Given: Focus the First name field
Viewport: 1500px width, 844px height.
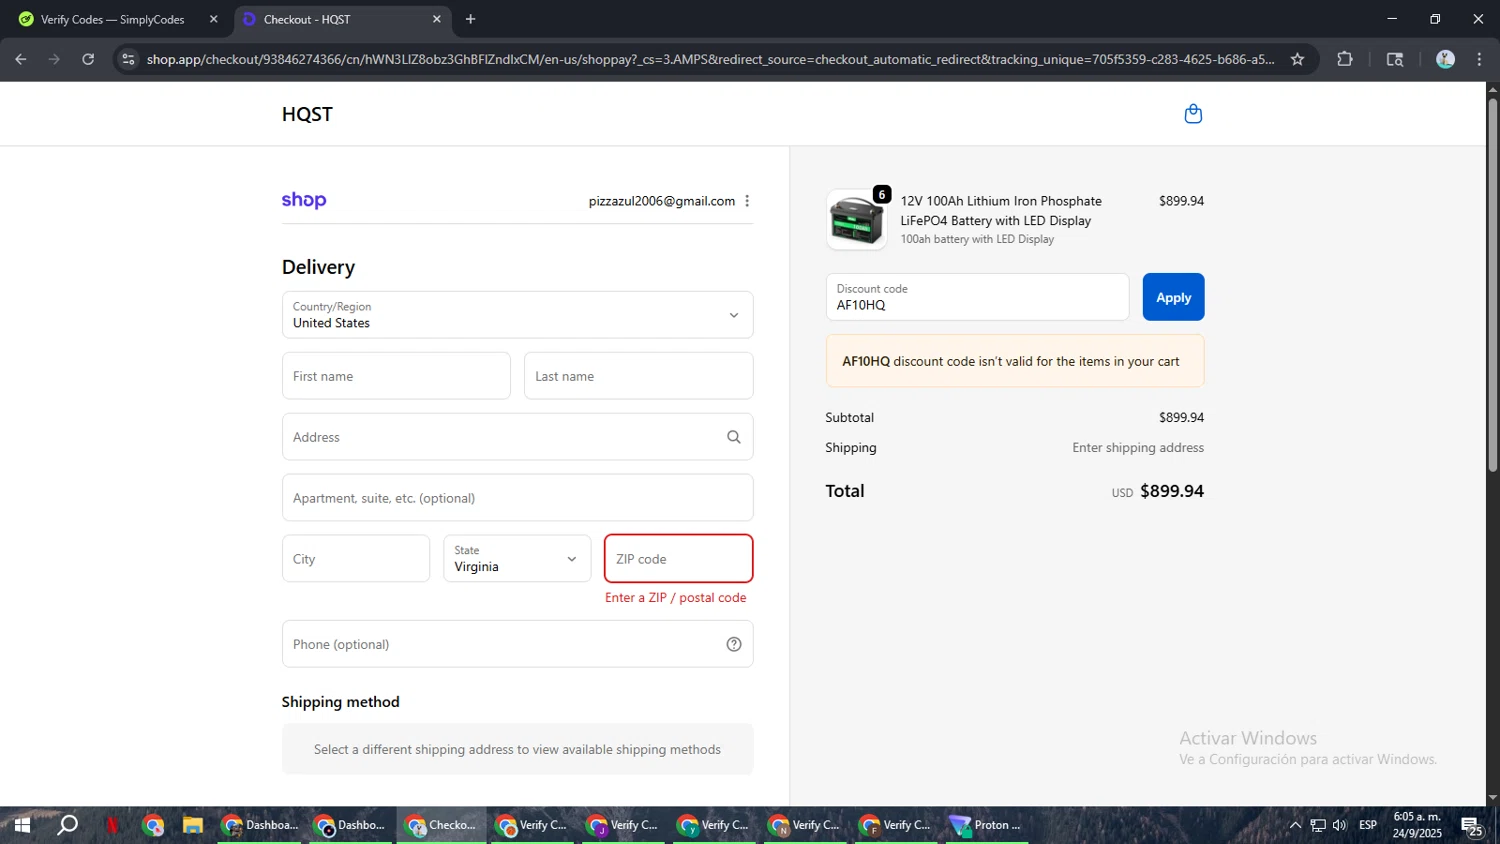Looking at the screenshot, I should coord(396,376).
